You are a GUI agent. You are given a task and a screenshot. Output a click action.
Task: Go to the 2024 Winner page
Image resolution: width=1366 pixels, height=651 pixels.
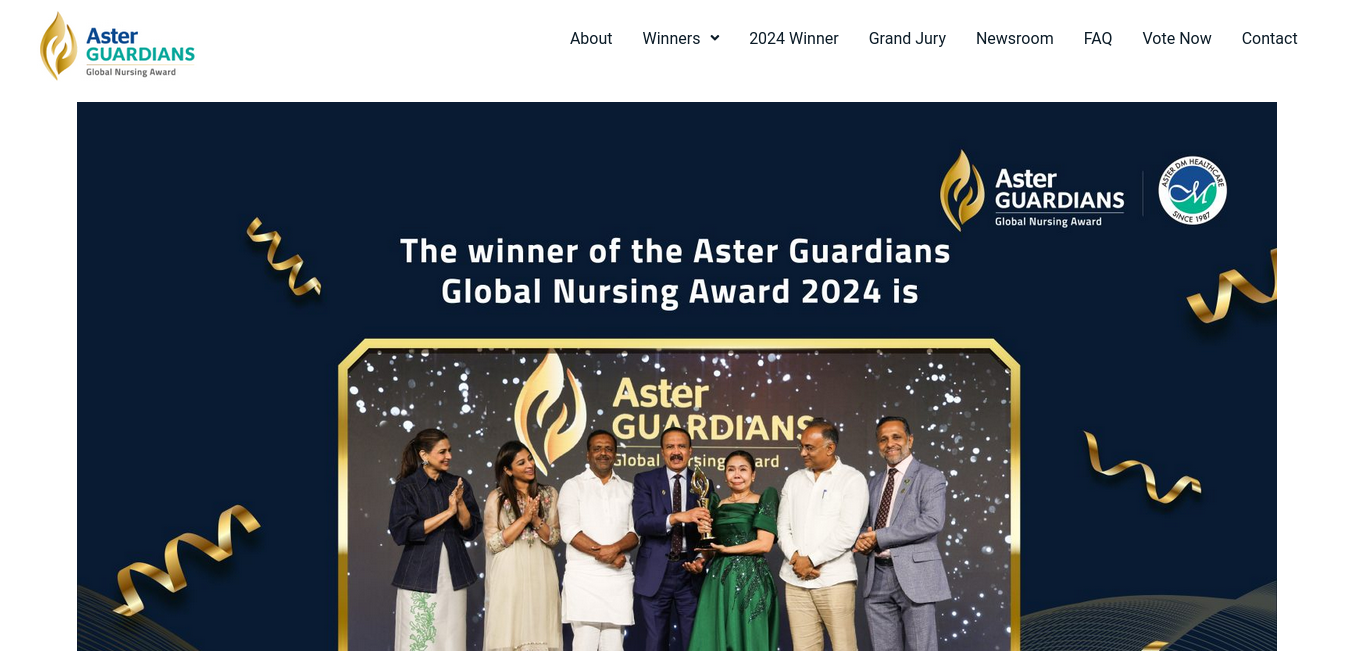794,38
